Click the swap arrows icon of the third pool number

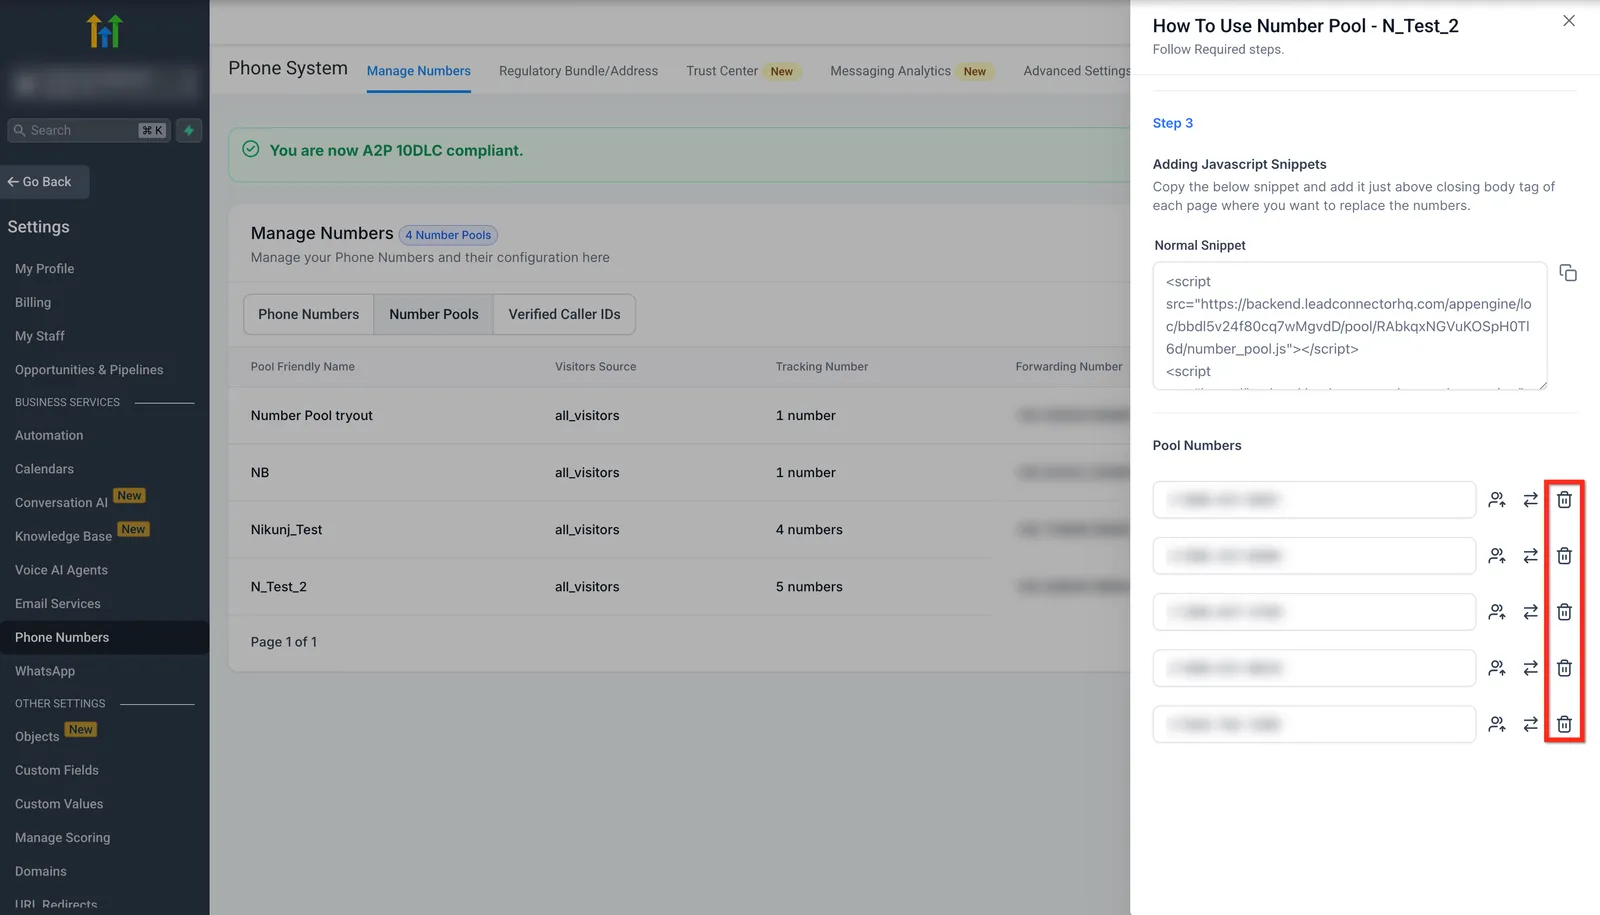[1531, 611]
